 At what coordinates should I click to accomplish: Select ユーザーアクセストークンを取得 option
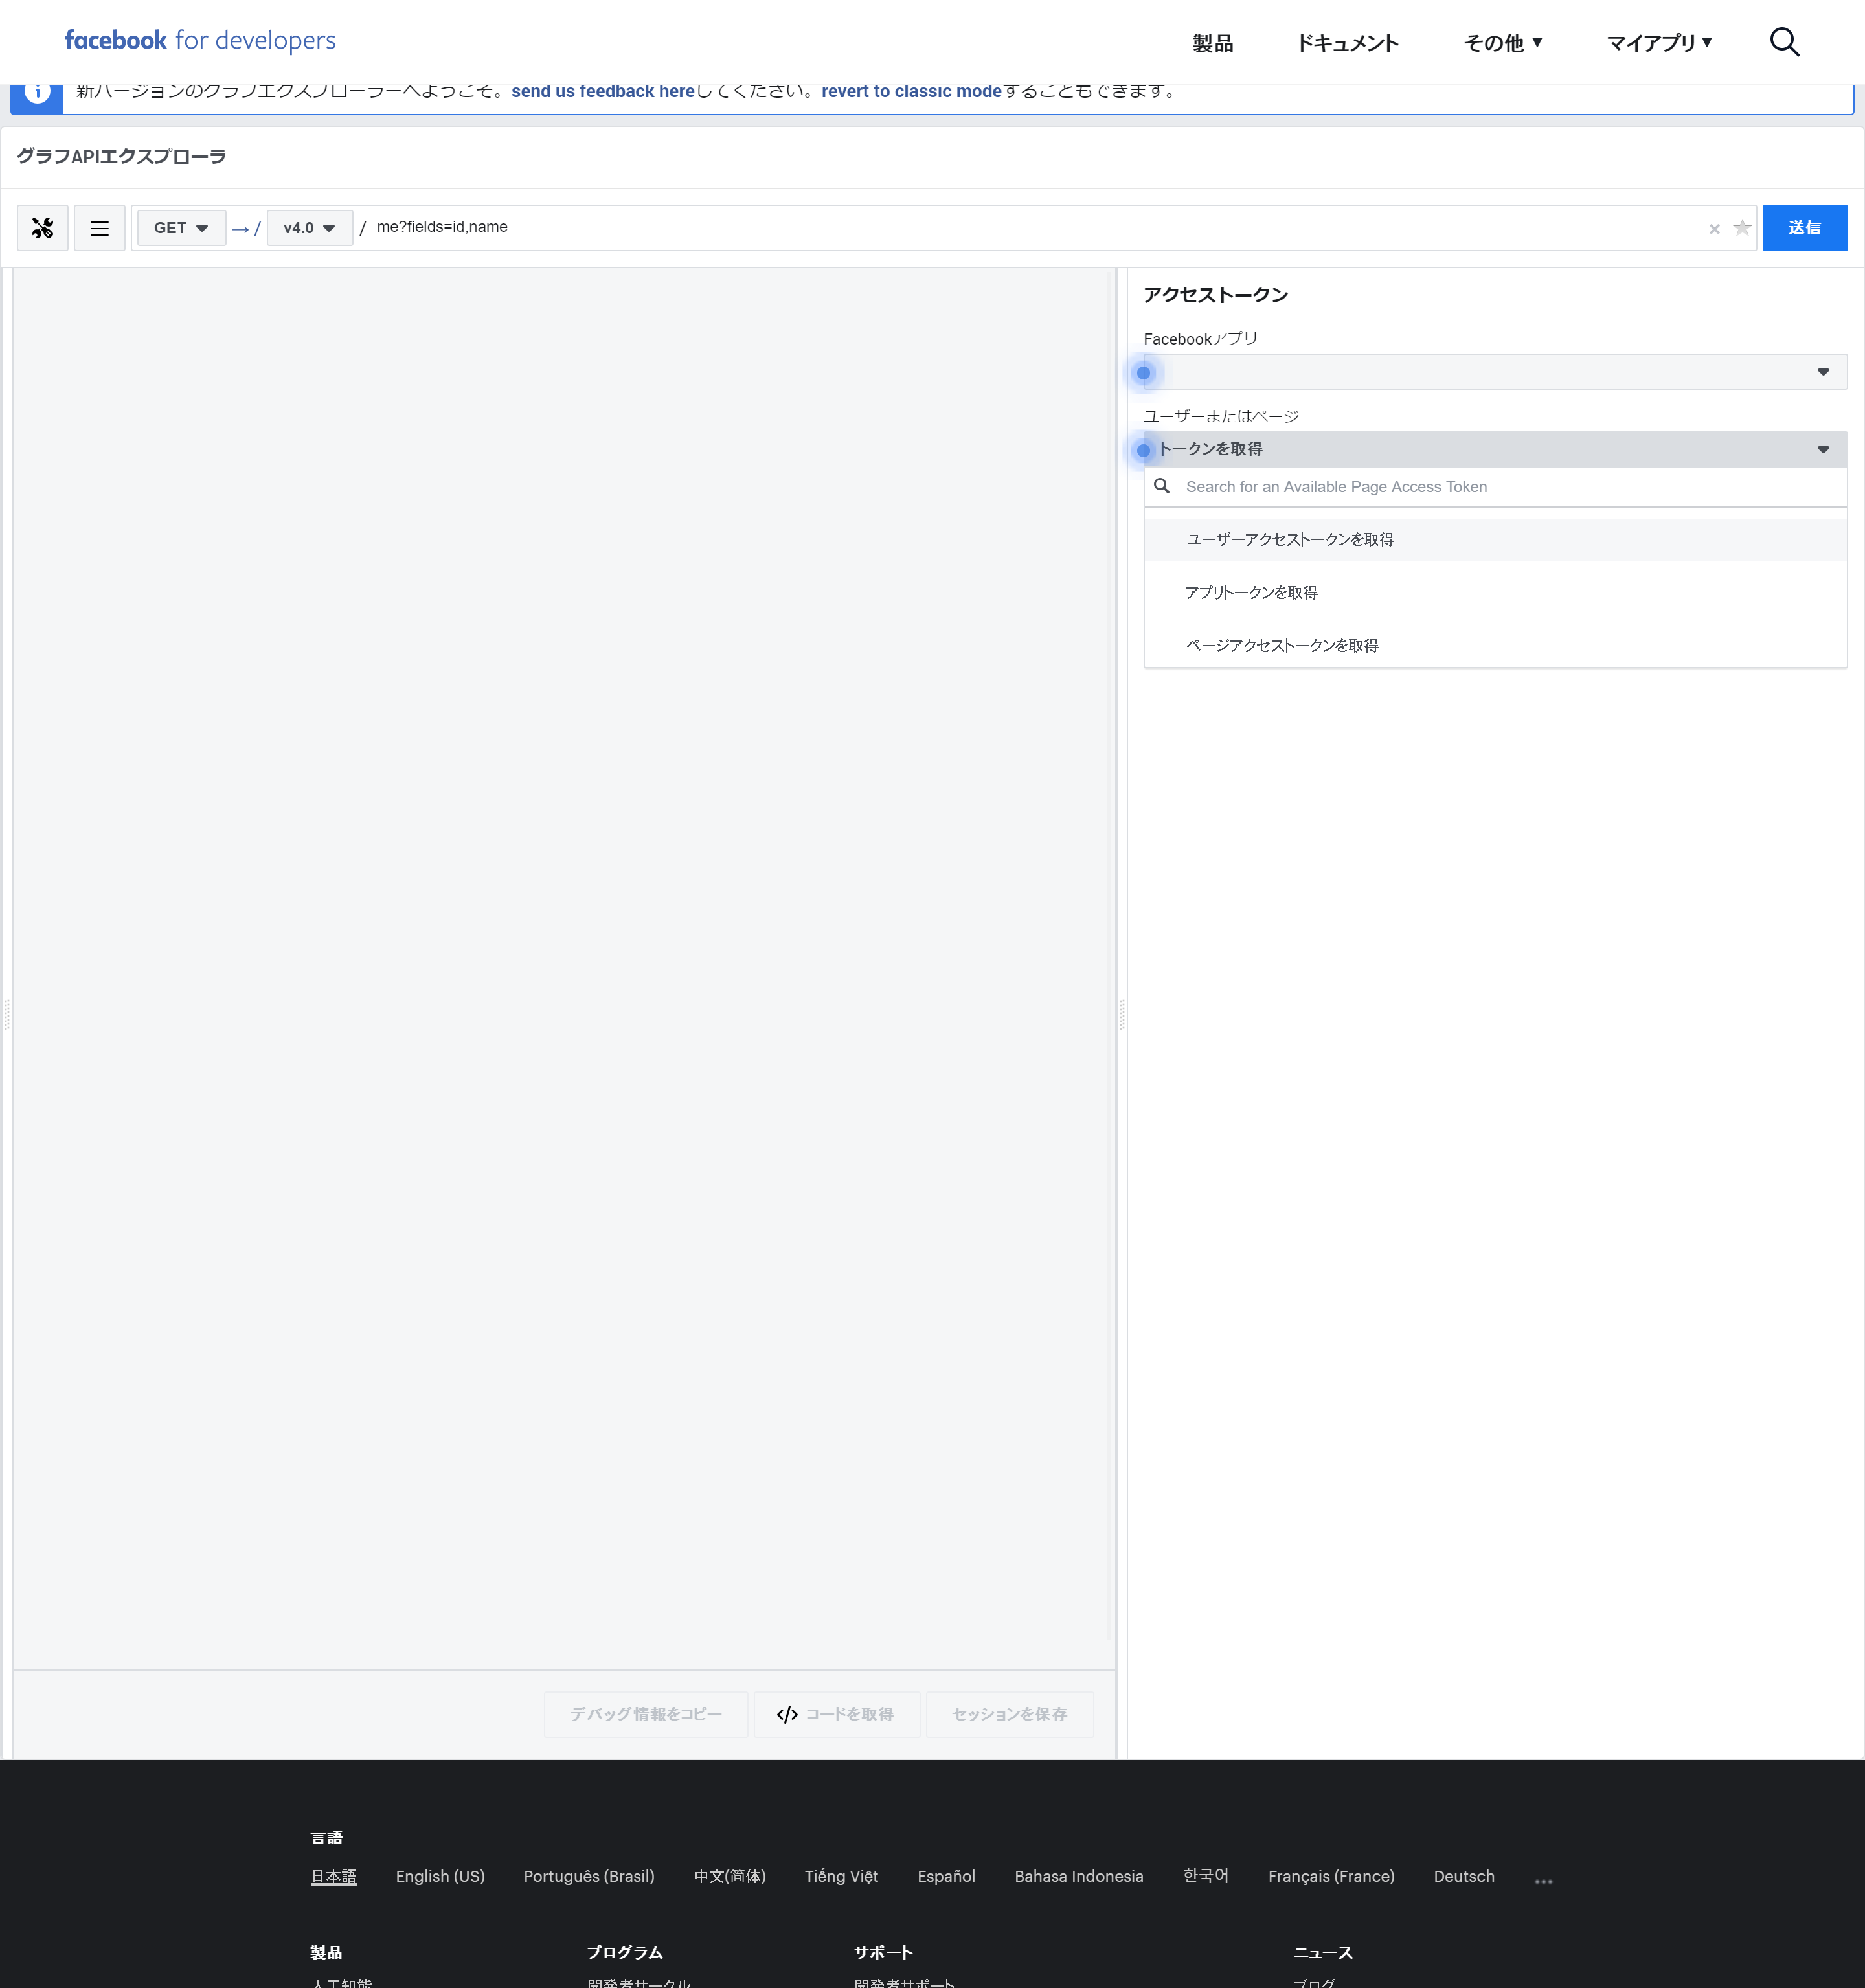pos(1289,539)
